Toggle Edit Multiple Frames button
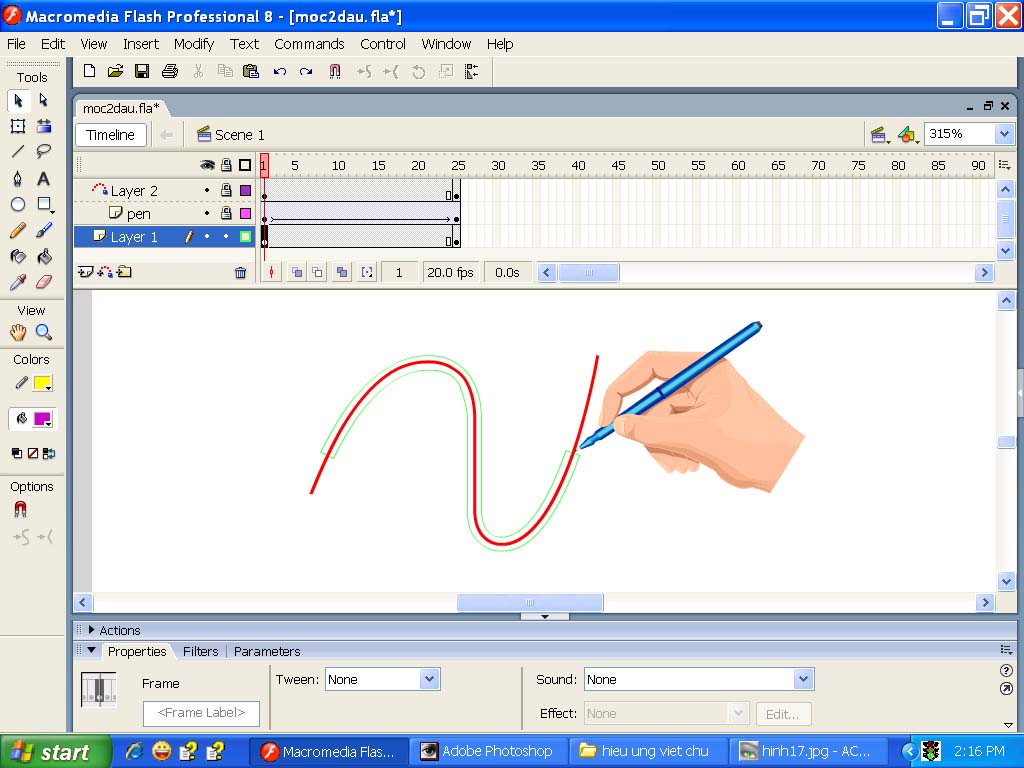Viewport: 1024px width, 768px height. pos(342,272)
